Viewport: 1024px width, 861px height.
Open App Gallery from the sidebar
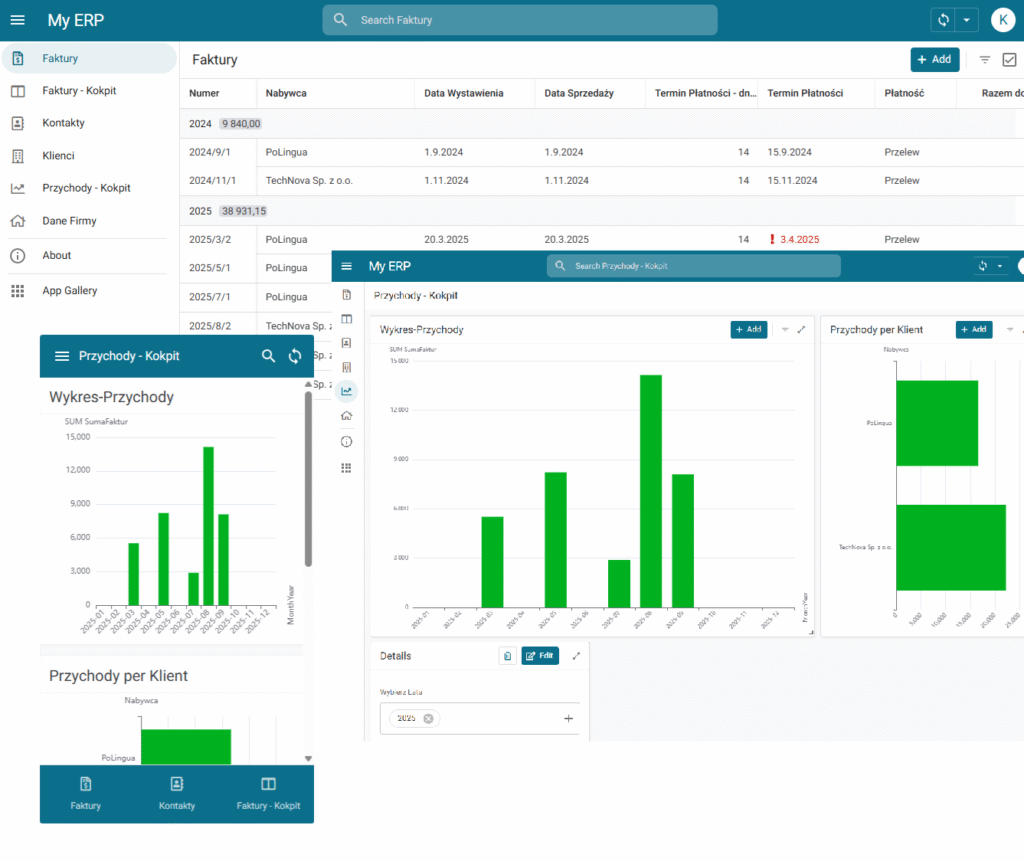69,291
